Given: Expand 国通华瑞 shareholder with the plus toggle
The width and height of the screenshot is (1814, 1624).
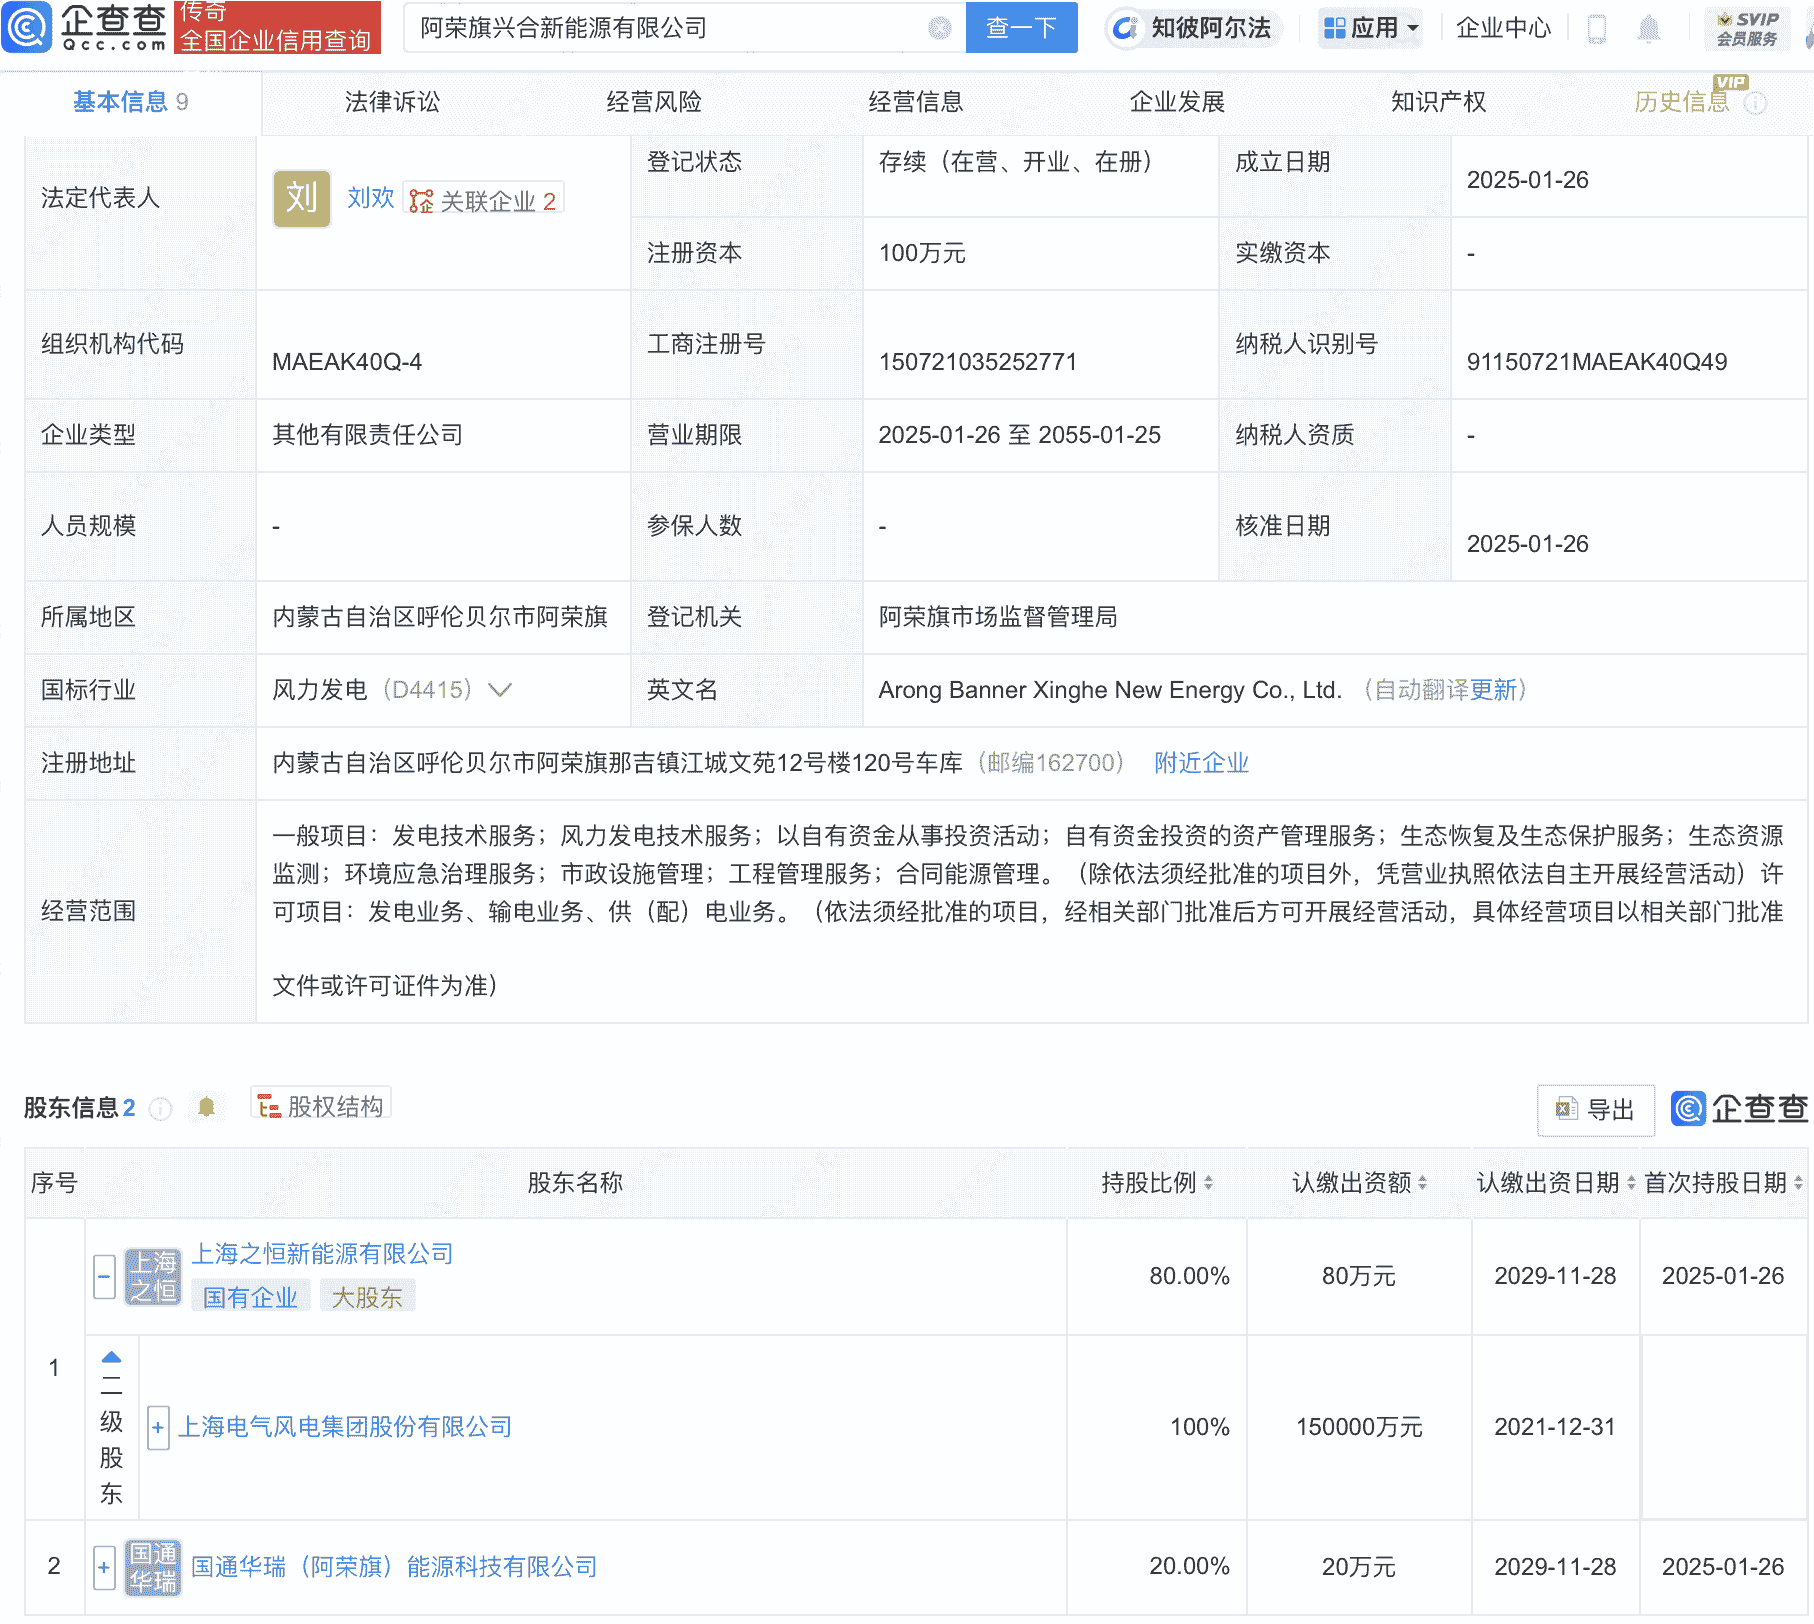Looking at the screenshot, I should (103, 1567).
